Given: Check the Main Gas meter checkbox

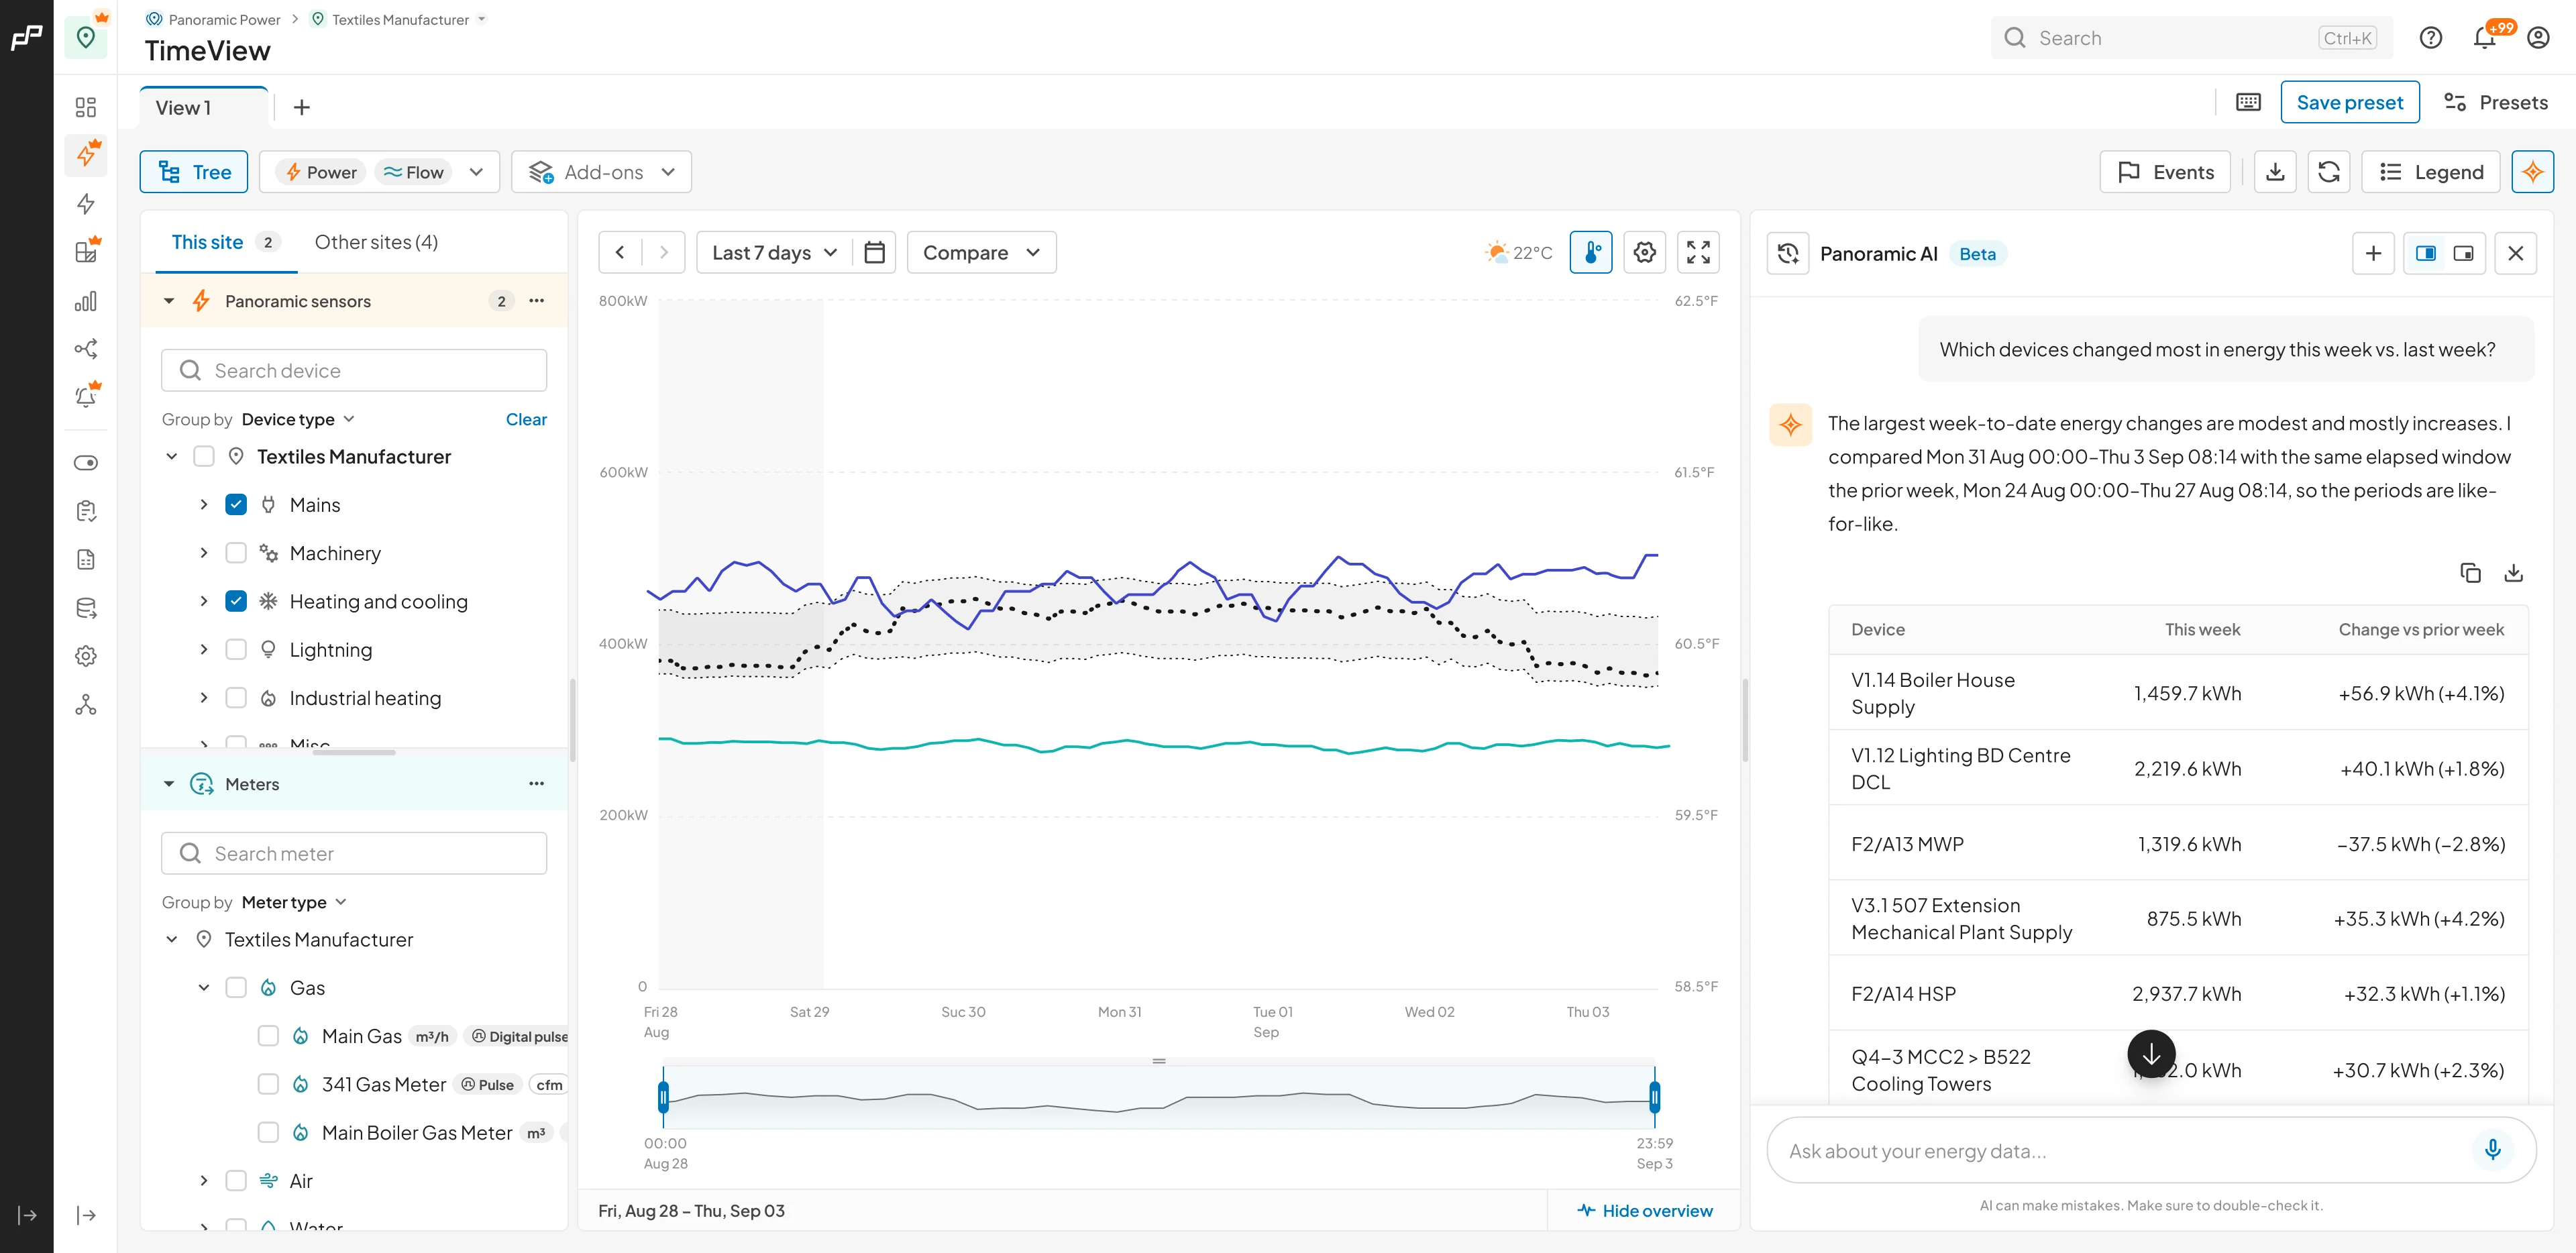Looking at the screenshot, I should pos(268,1036).
